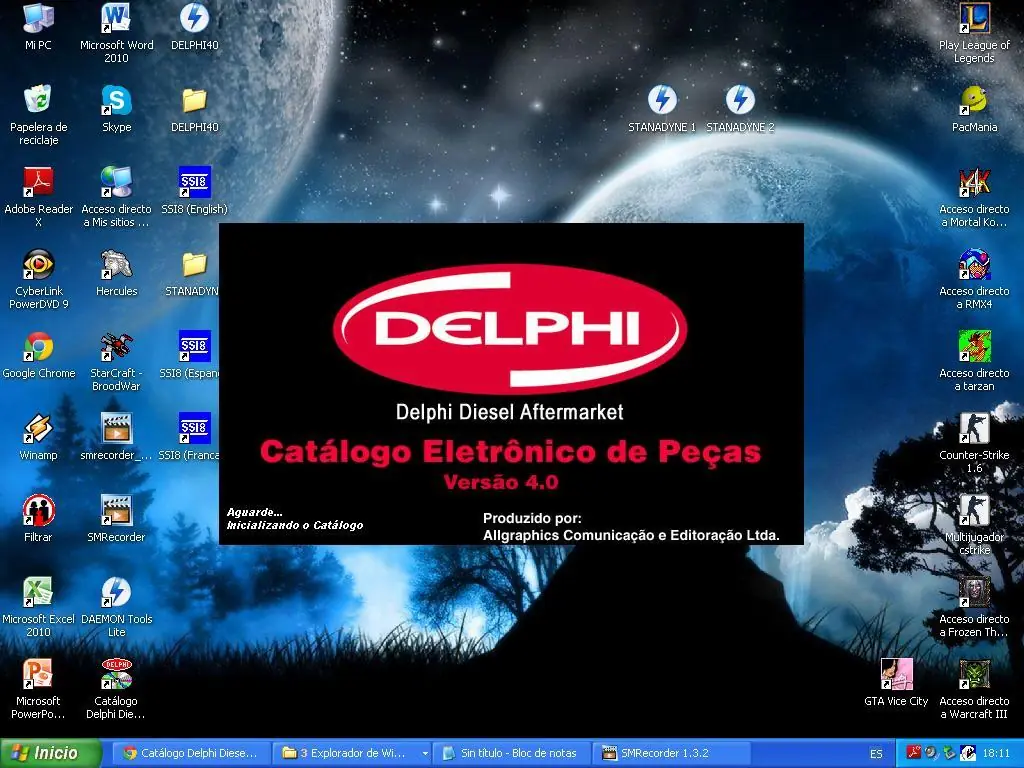
Task: Select the PacMania desktop shortcut
Action: 974,108
